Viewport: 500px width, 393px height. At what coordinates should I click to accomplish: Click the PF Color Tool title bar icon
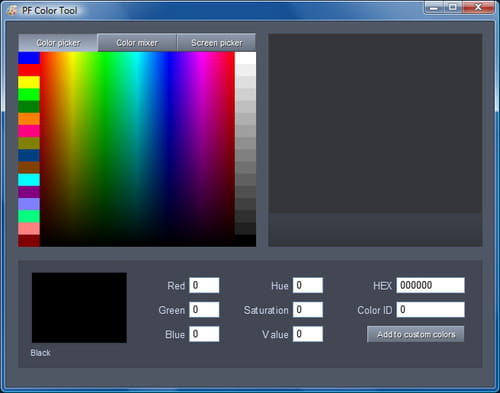pos(12,10)
